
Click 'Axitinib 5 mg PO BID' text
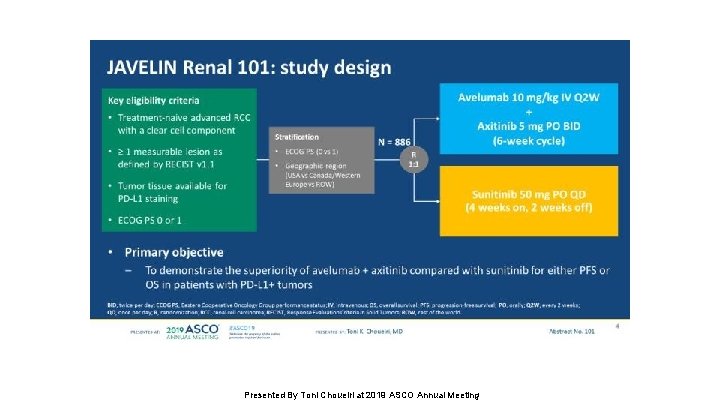(x=529, y=126)
